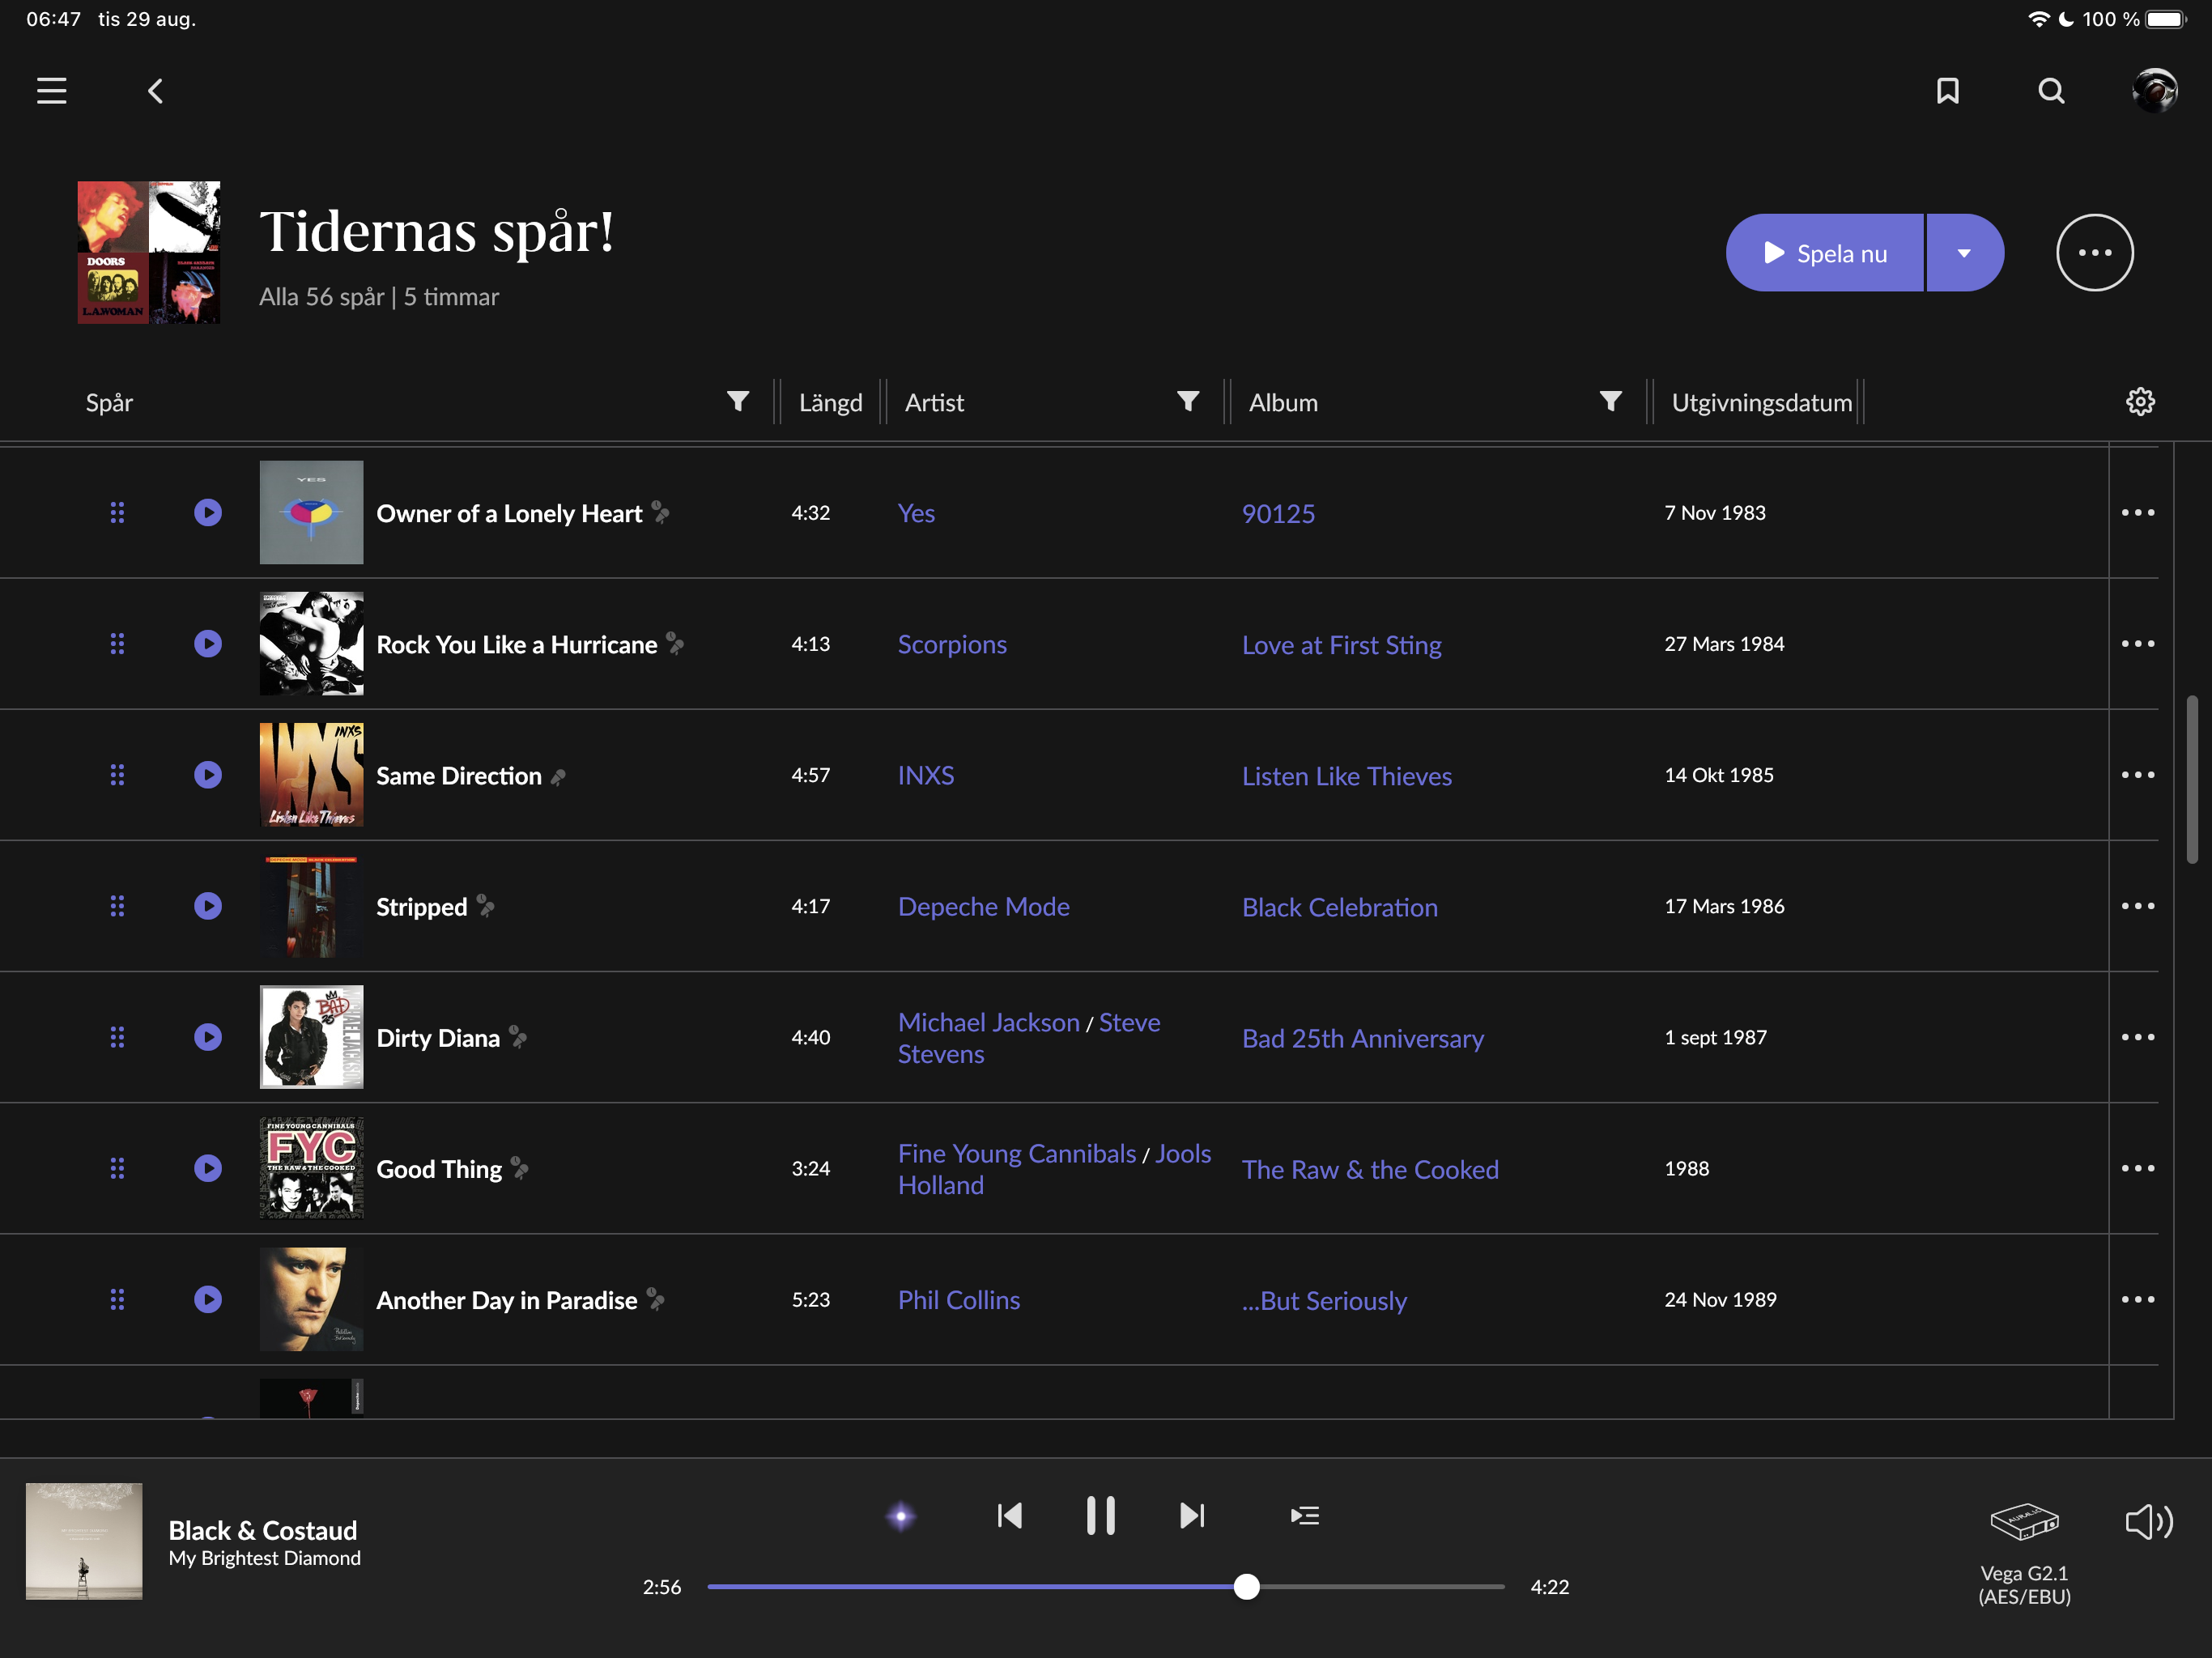This screenshot has height=1658, width=2212.
Task: Open the volume speaker control
Action: coord(2148,1521)
